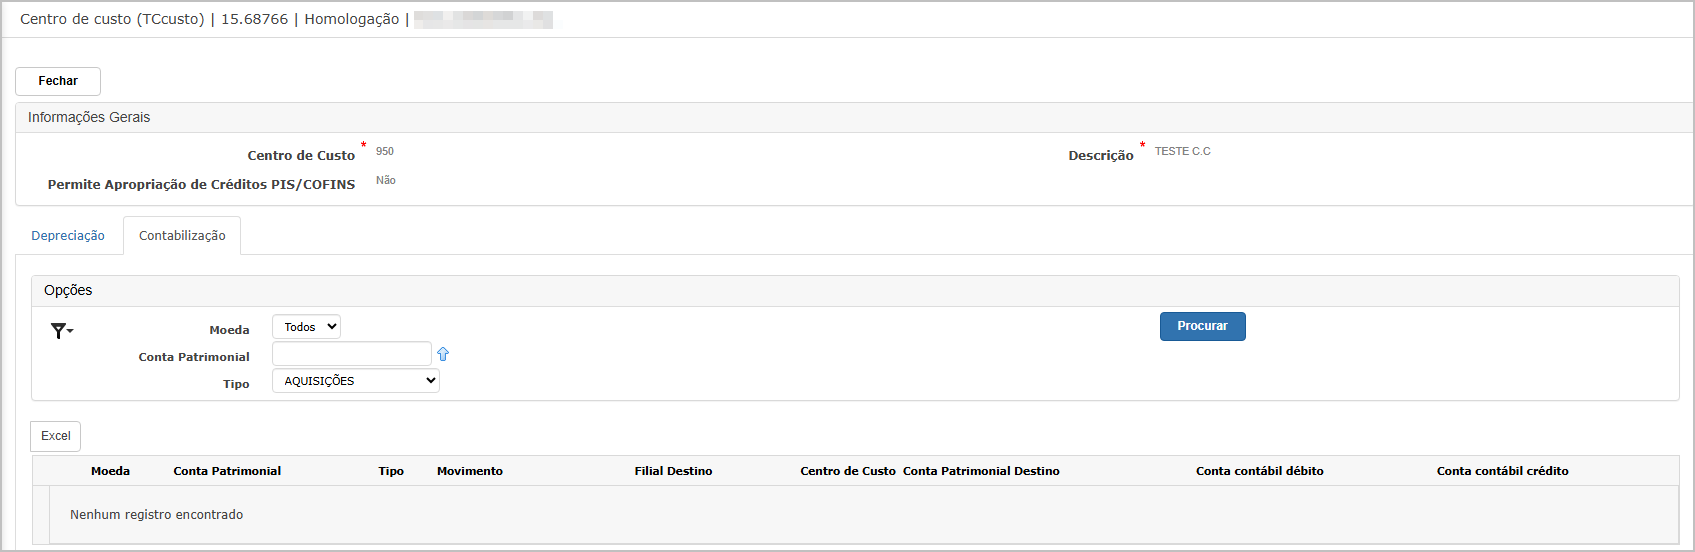1695x552 pixels.
Task: Click the Centro de Custo column header
Action: coord(848,471)
